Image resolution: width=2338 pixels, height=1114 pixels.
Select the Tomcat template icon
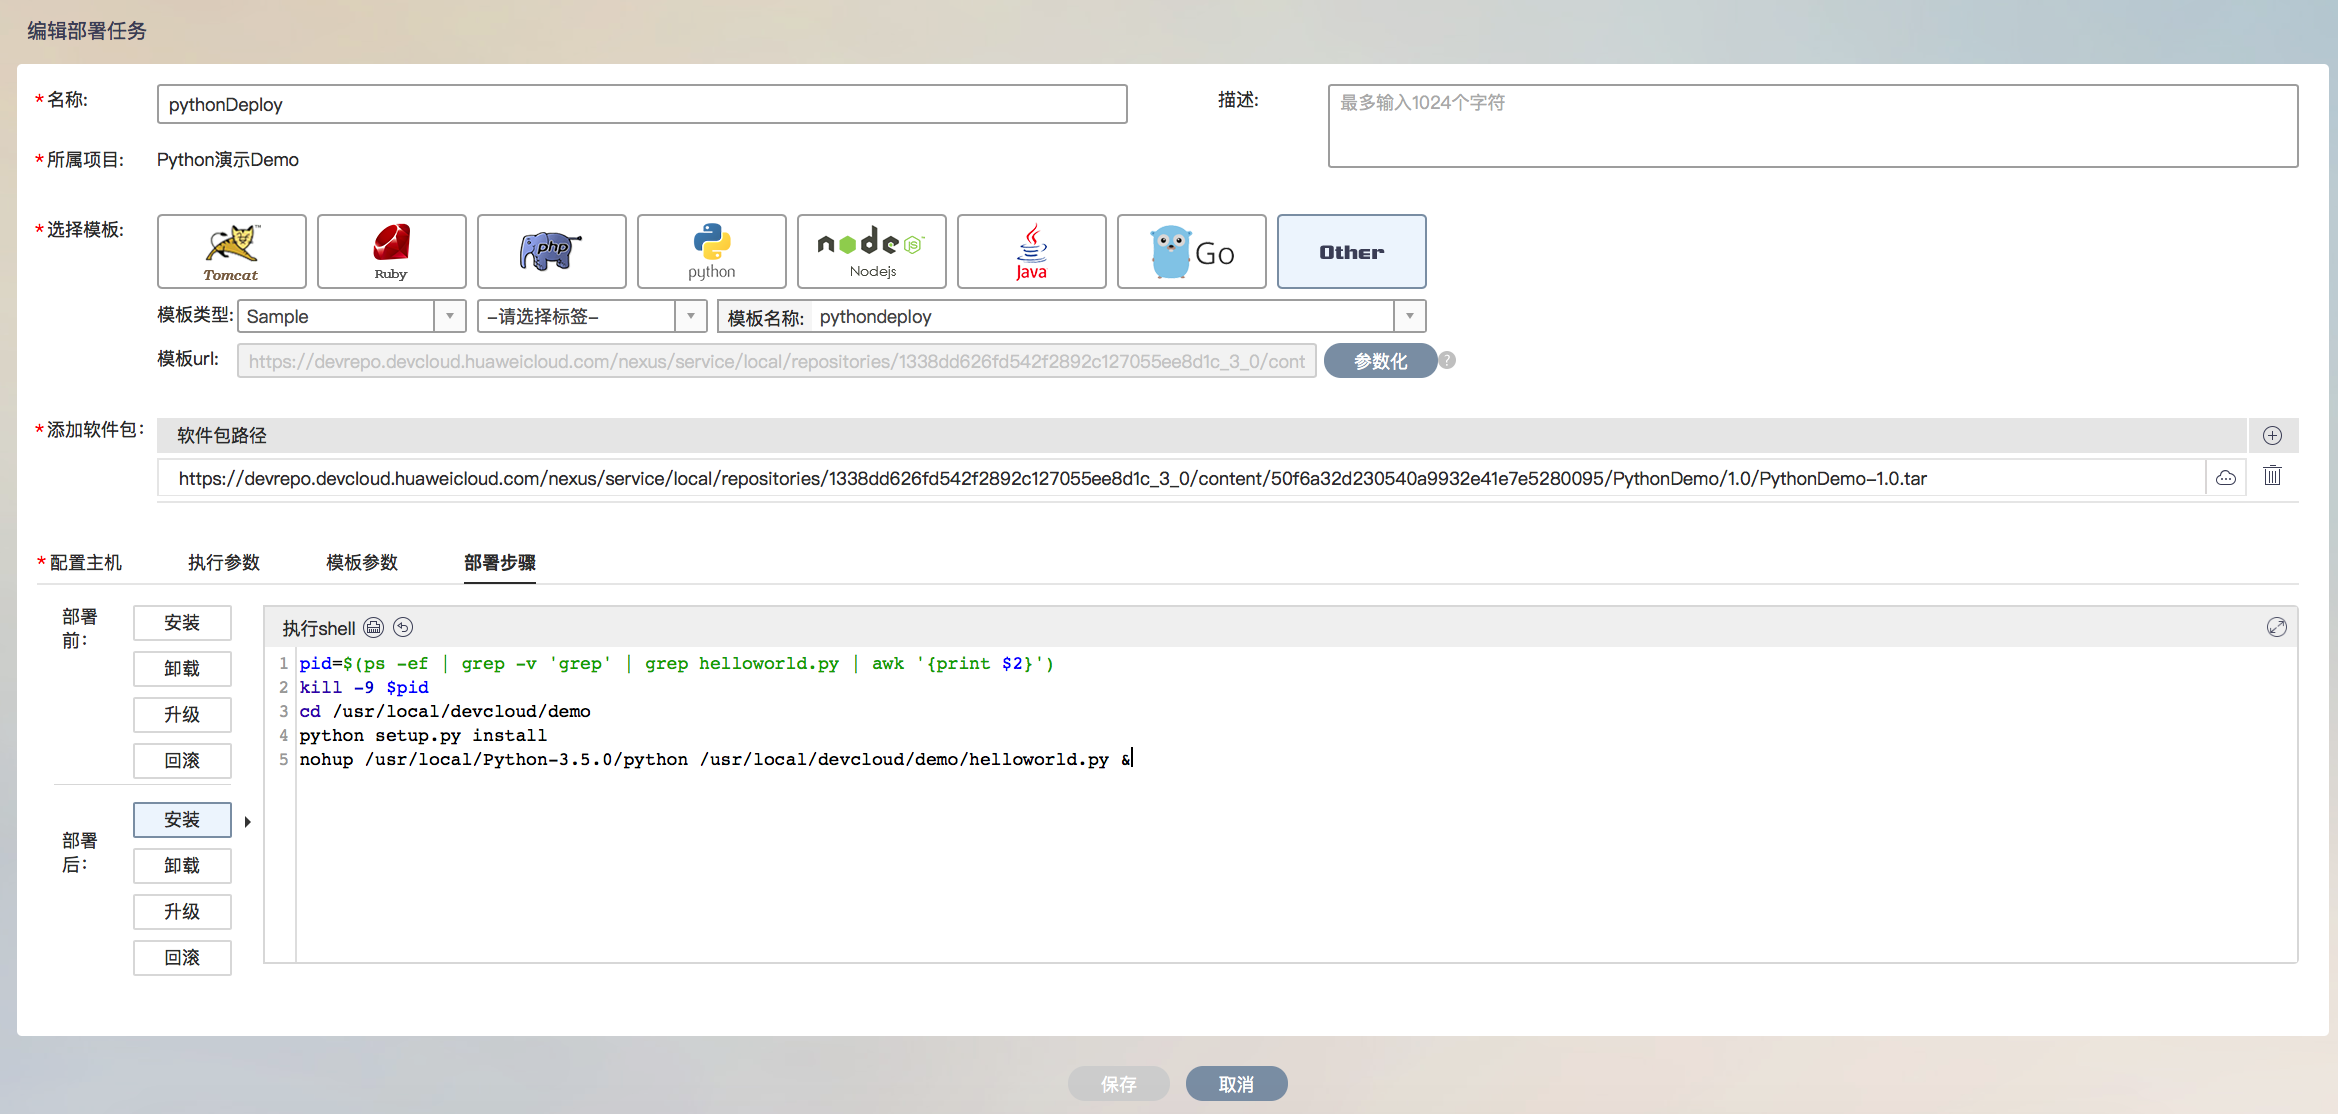click(231, 251)
